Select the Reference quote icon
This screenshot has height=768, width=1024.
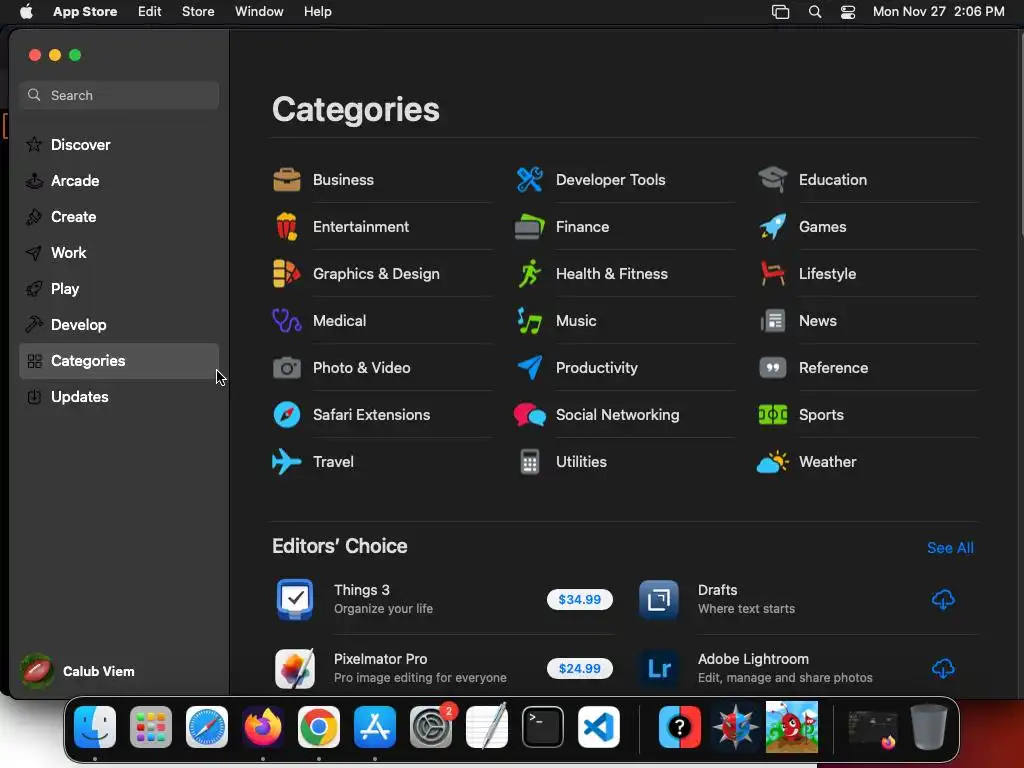click(x=773, y=368)
